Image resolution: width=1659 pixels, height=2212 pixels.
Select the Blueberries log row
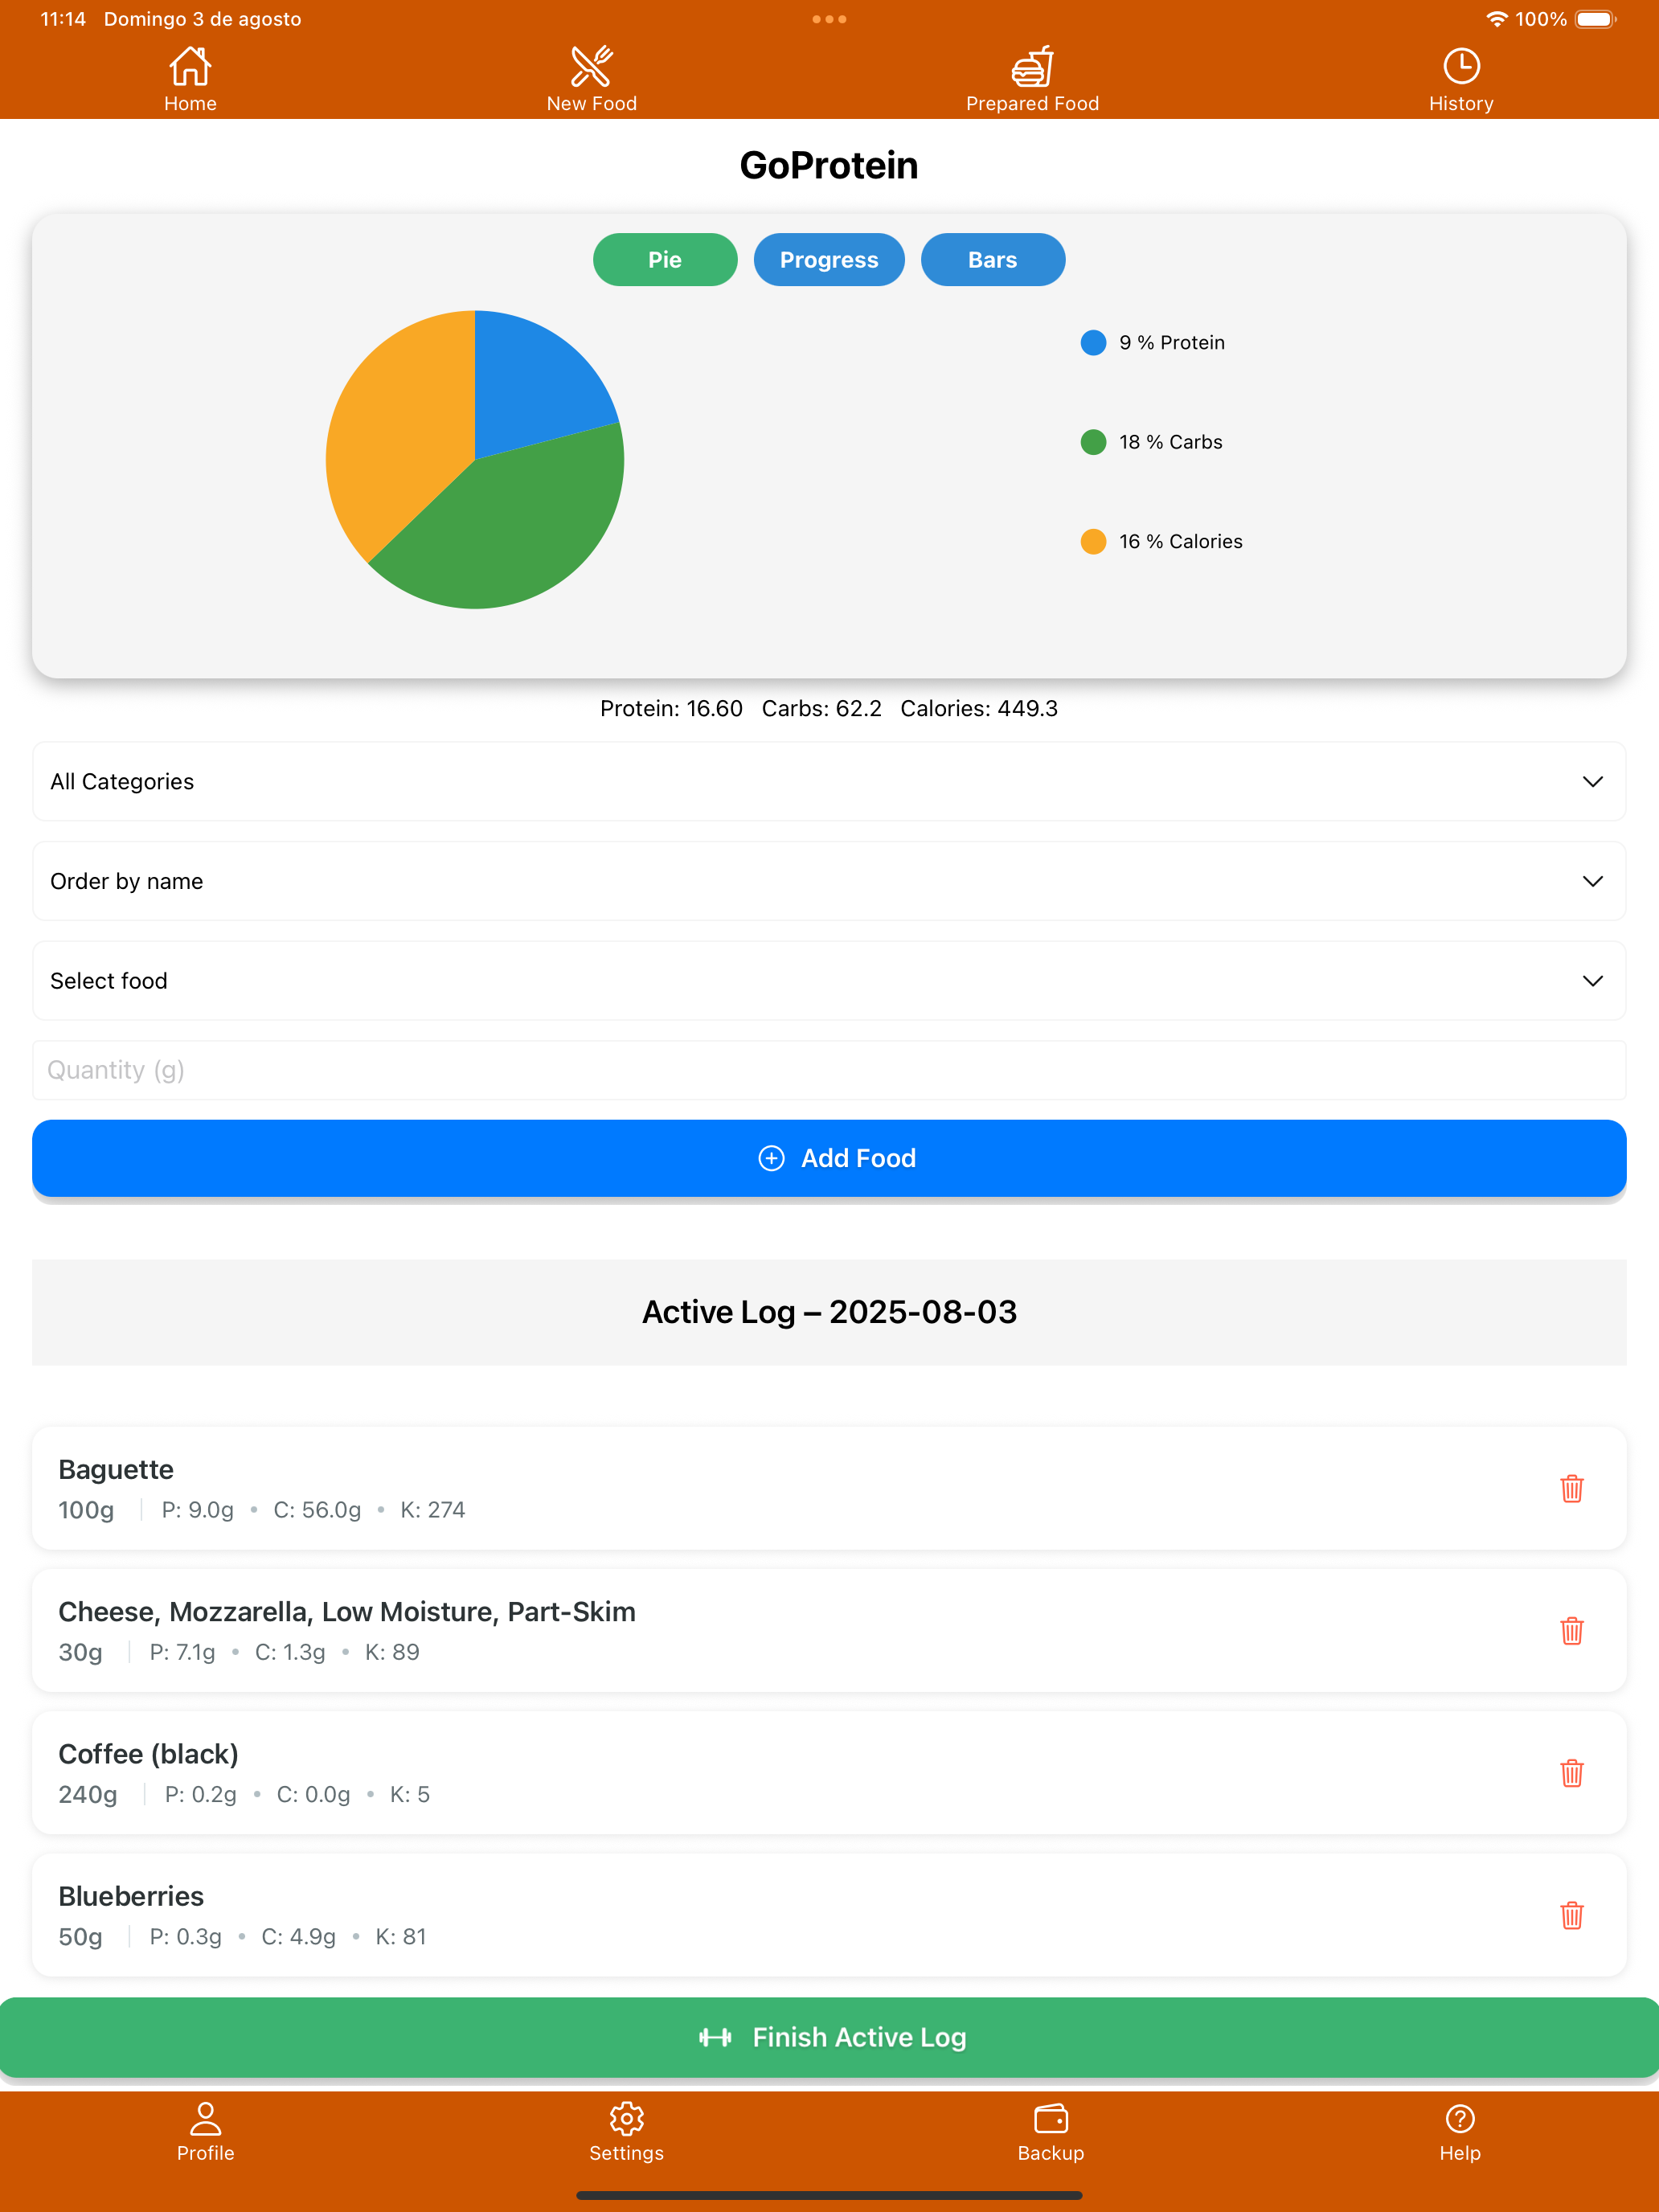(829, 1914)
